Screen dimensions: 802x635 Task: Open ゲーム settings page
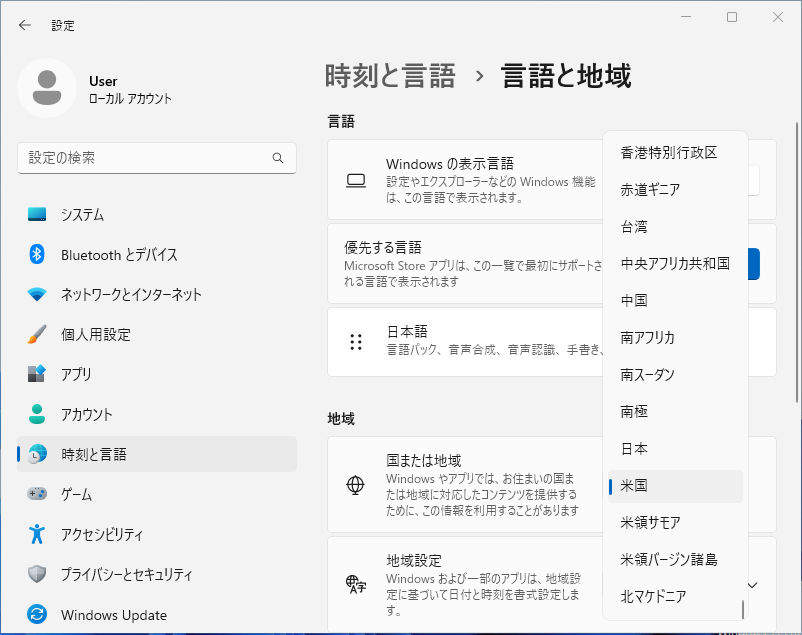[157, 494]
